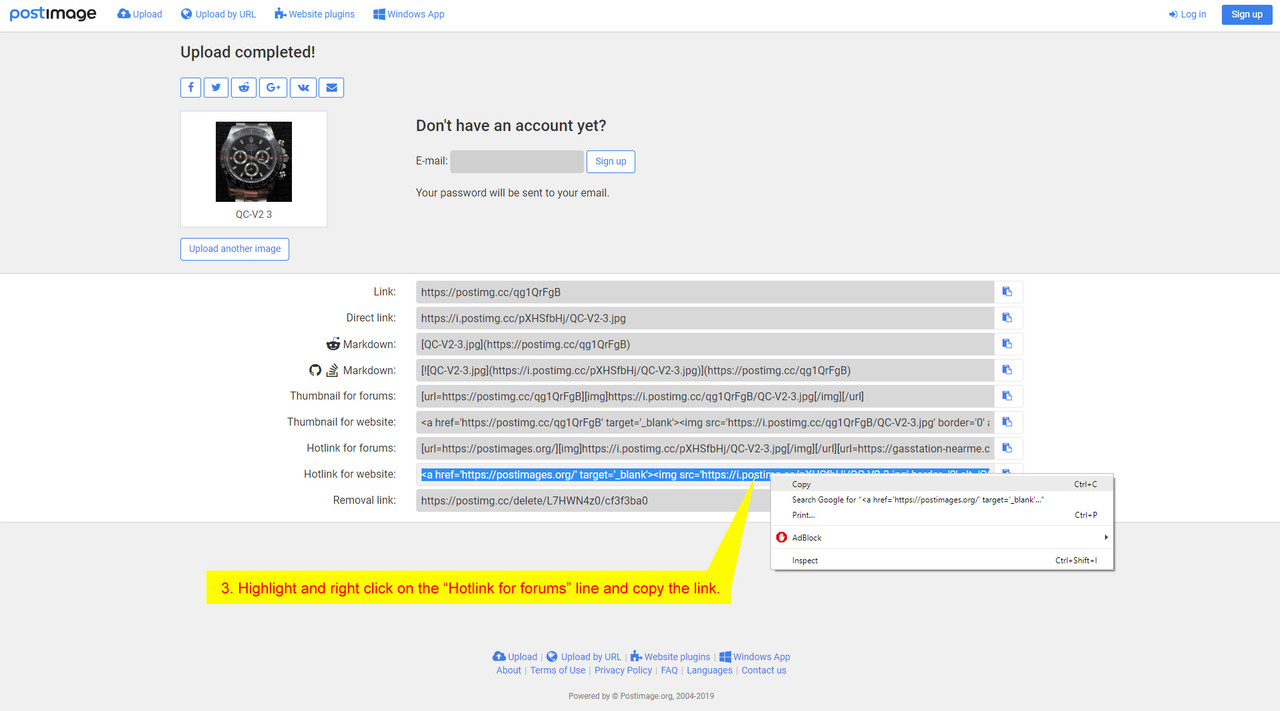Share to Twitter icon
The width and height of the screenshot is (1280, 711).
coord(216,87)
